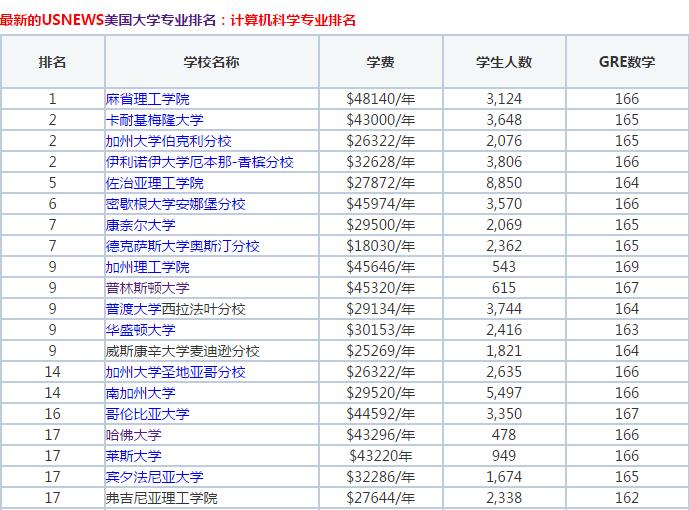The height and width of the screenshot is (510, 689).
Task: Open 伊利诺伊大学厄本那-香槟分校 link
Action: pos(199,162)
